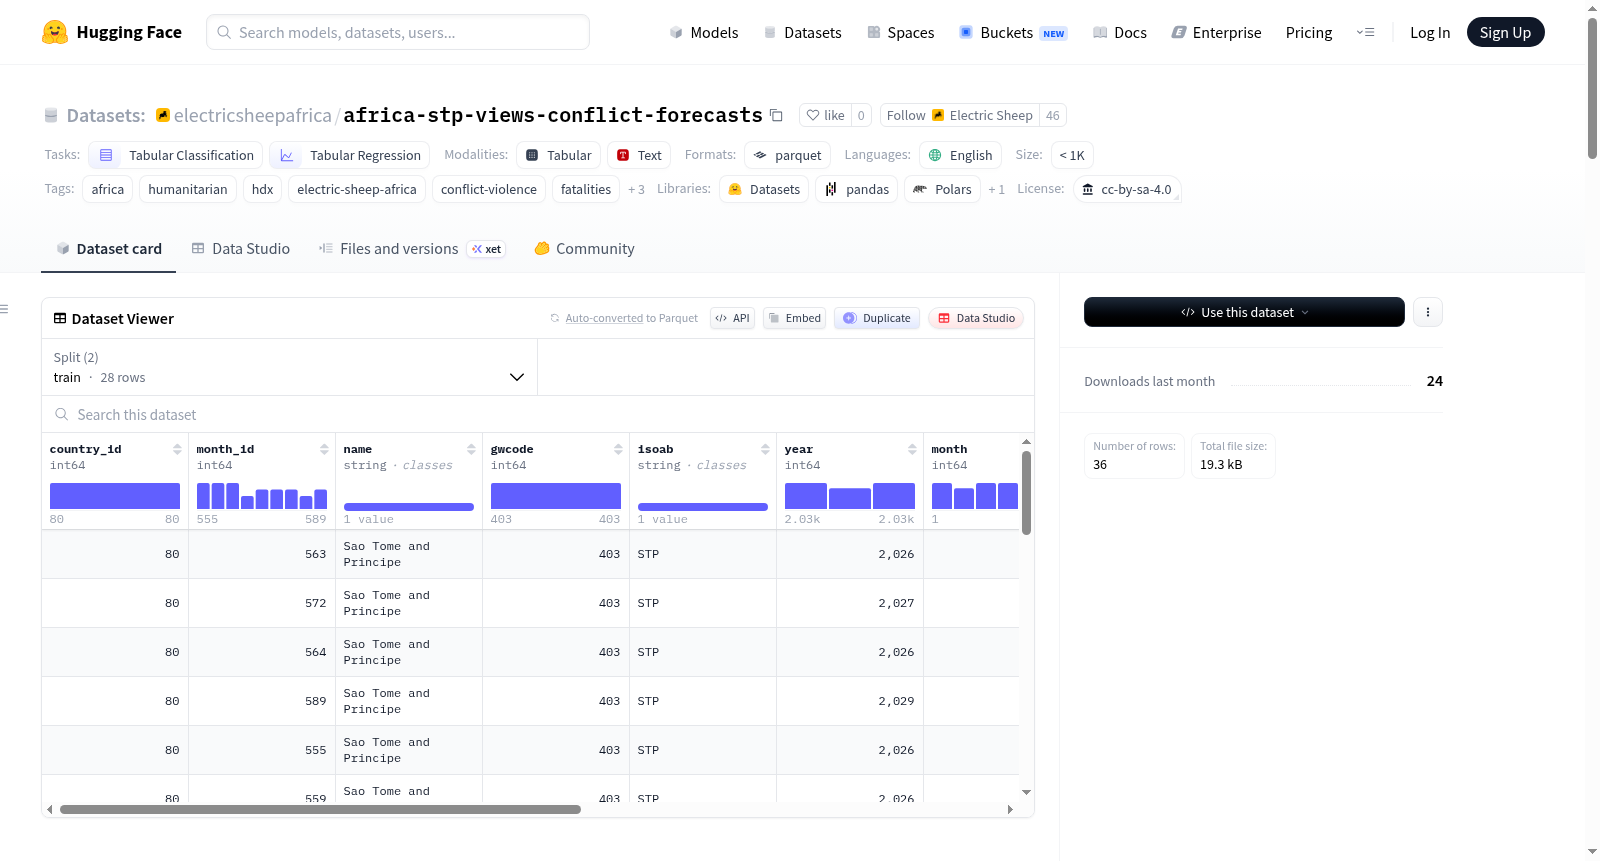Open Docs in the navigation bar
1600x861 pixels.
1120,32
